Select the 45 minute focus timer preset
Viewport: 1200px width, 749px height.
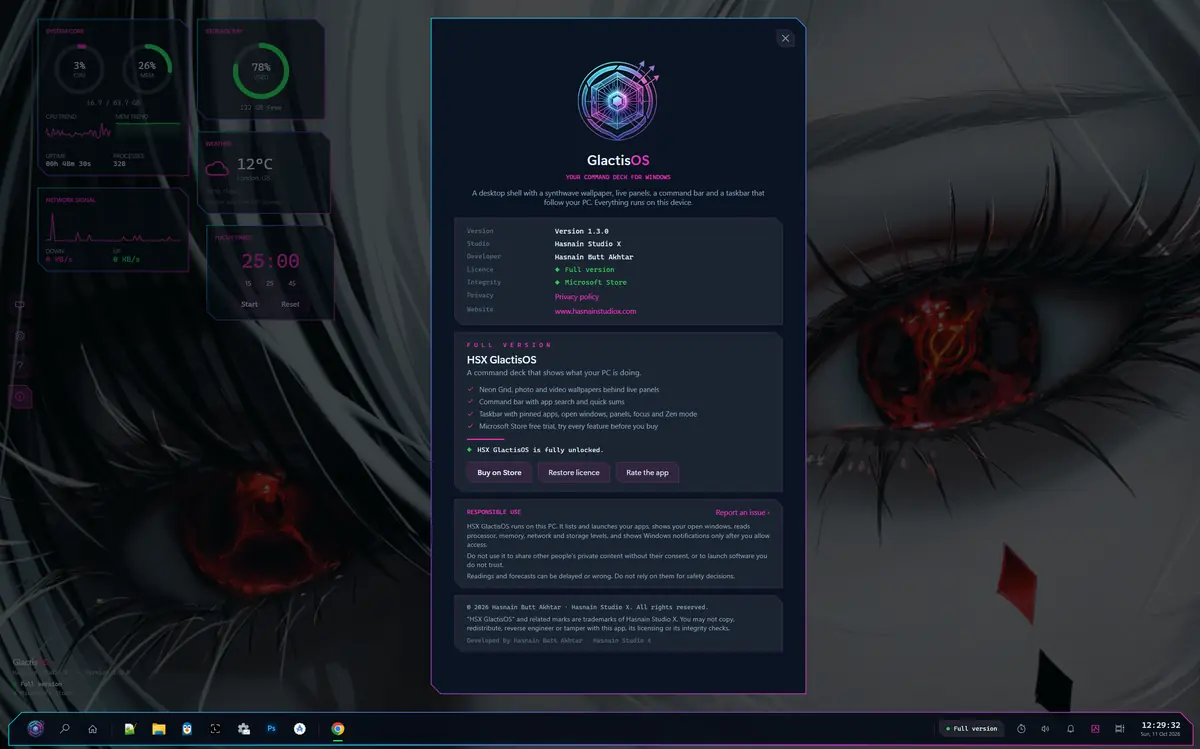(292, 284)
